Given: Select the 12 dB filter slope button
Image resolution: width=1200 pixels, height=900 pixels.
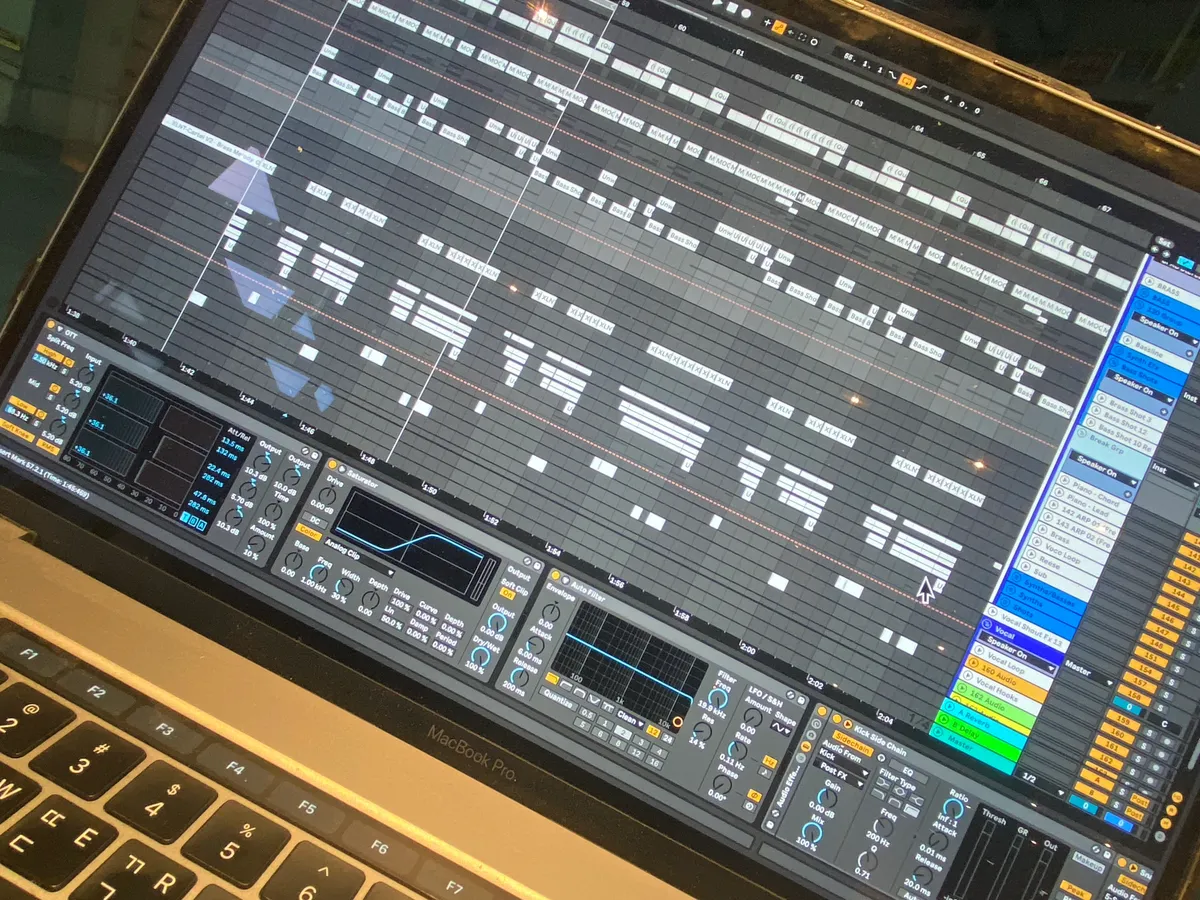Looking at the screenshot, I should tap(653, 731).
